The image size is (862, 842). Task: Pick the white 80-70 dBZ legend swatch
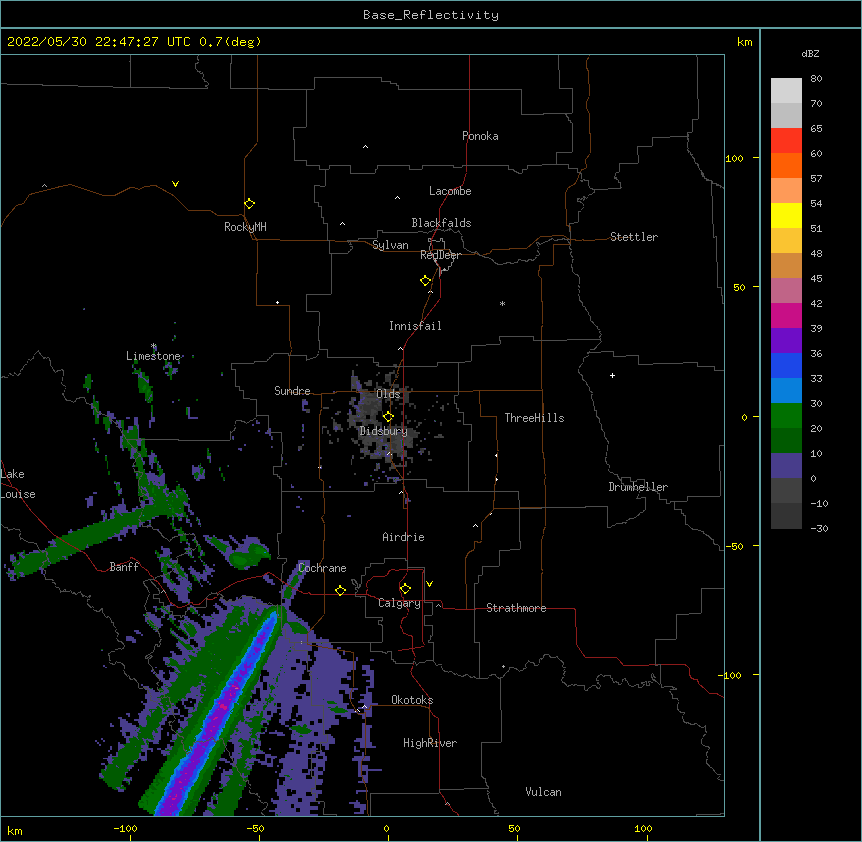[x=786, y=90]
